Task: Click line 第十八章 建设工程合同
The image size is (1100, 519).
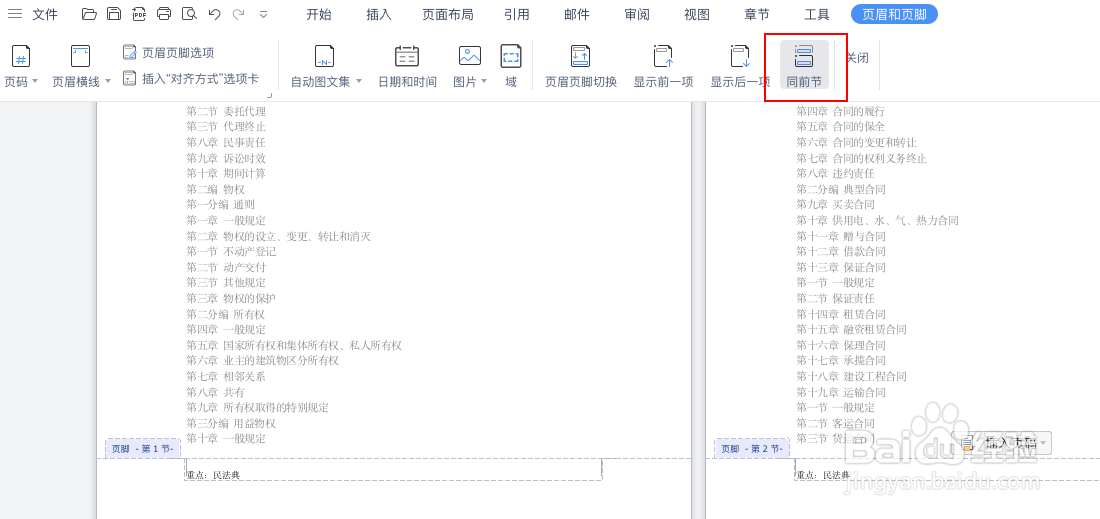Action: tap(851, 376)
